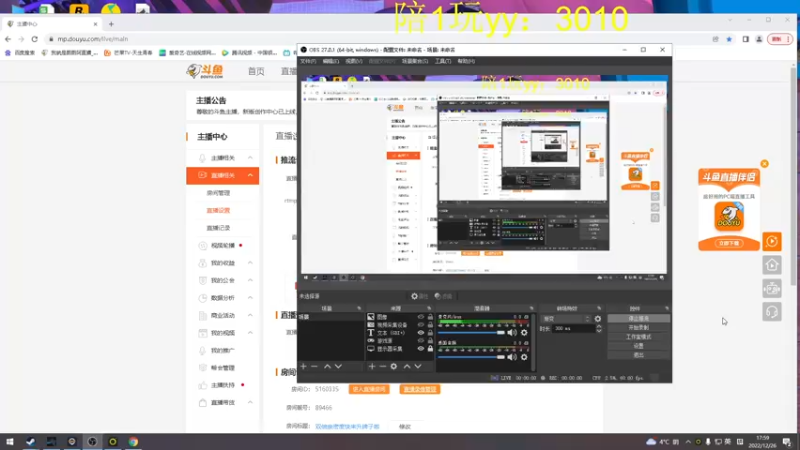Move source up in Sources panel
This screenshot has height=450, width=800.
(x=407, y=366)
